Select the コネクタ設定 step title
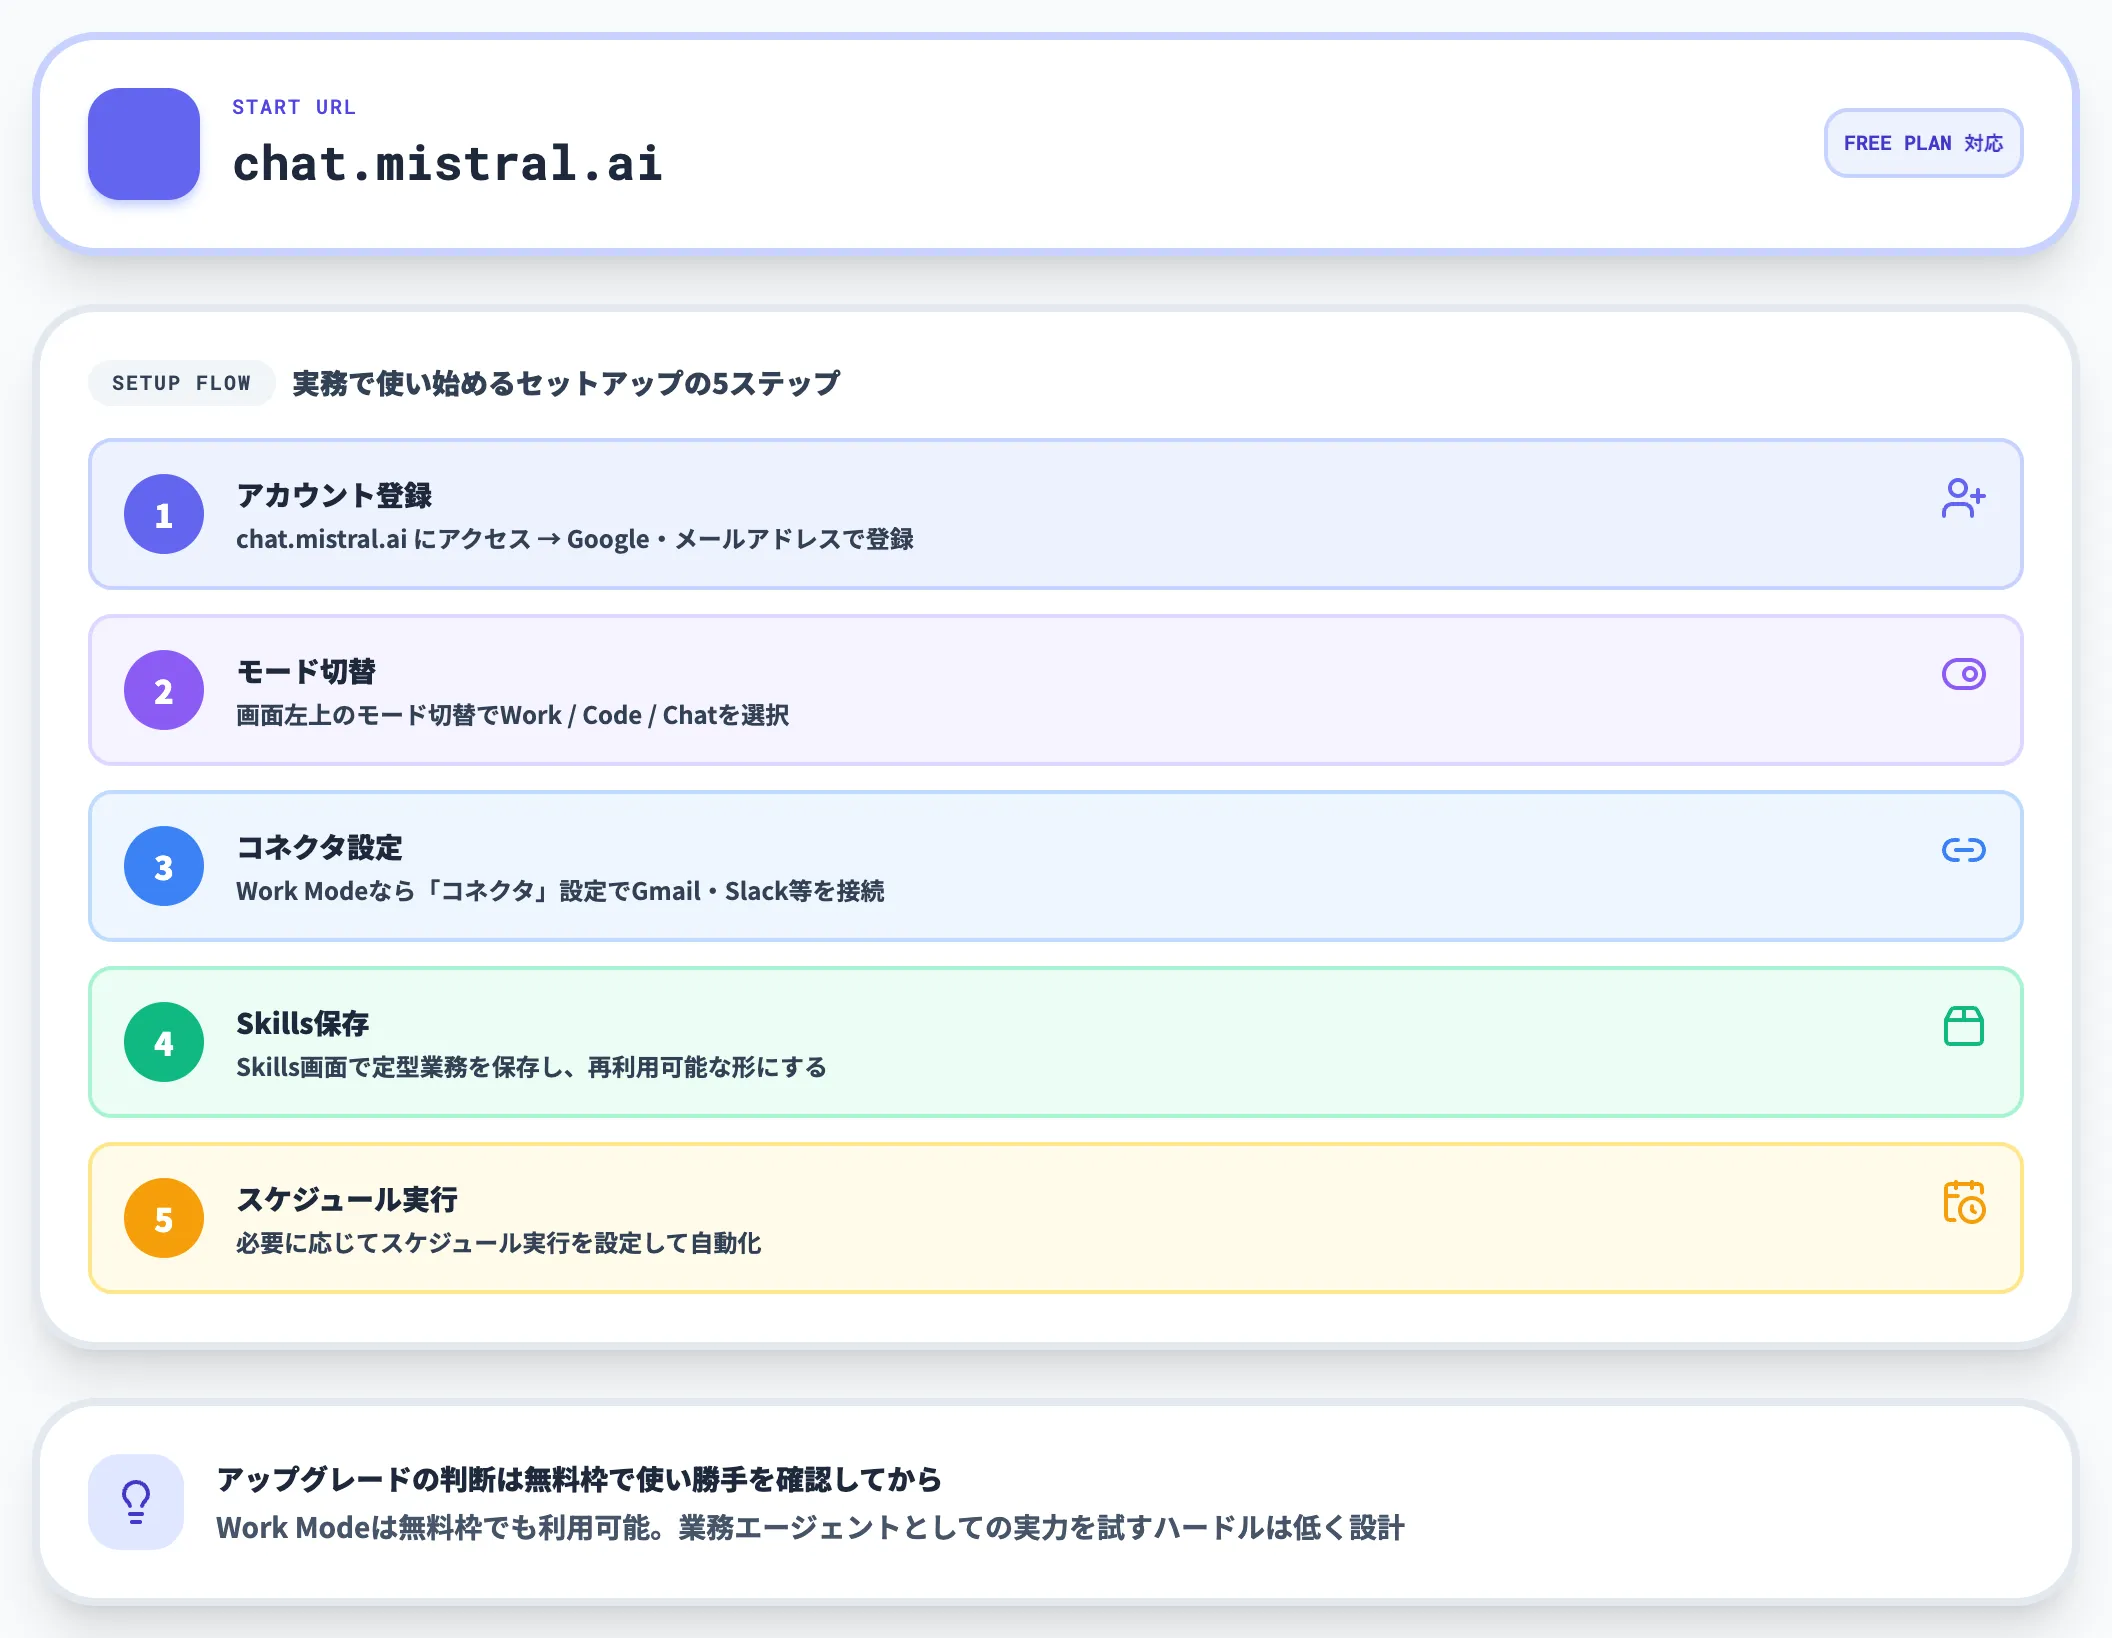 tap(319, 847)
